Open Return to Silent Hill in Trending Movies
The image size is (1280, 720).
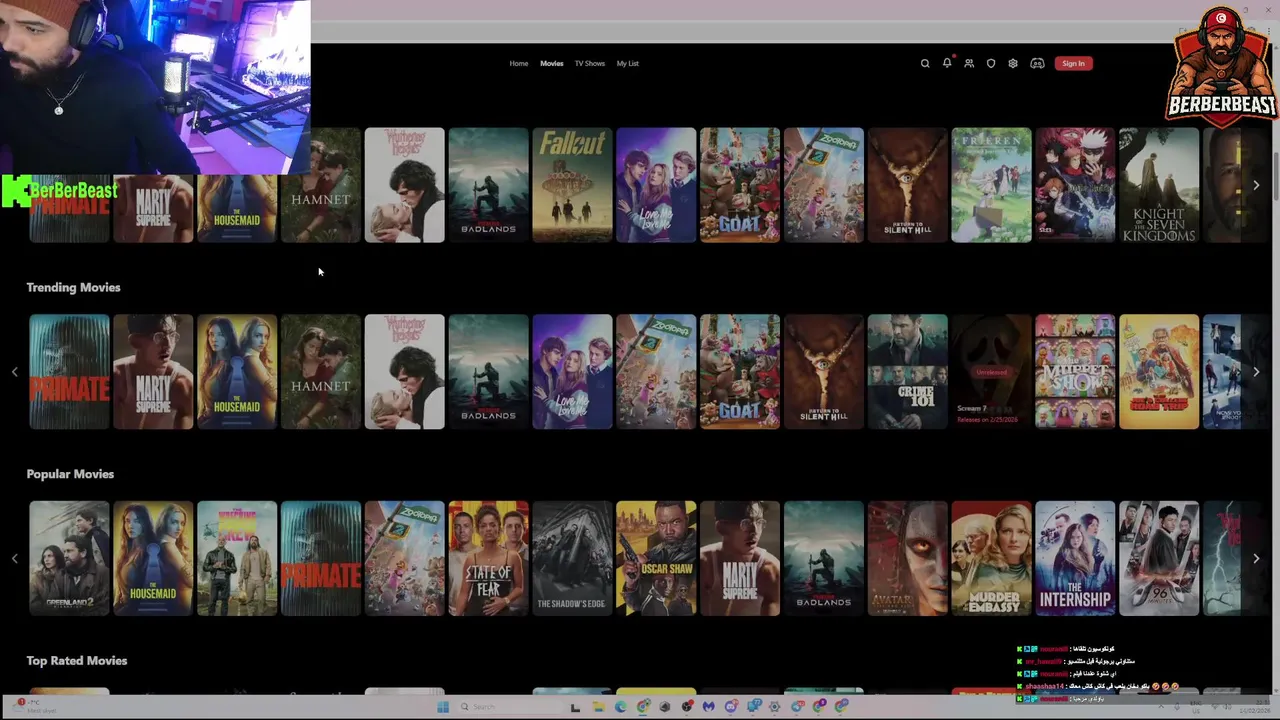pos(823,372)
